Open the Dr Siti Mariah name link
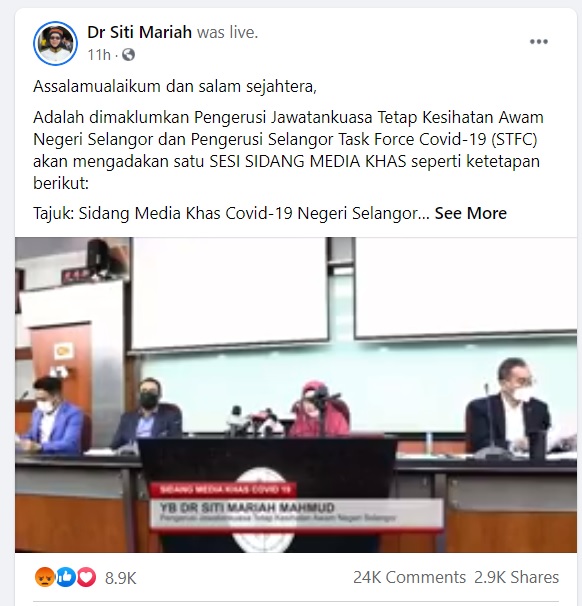The height and width of the screenshot is (606, 582). (x=140, y=32)
